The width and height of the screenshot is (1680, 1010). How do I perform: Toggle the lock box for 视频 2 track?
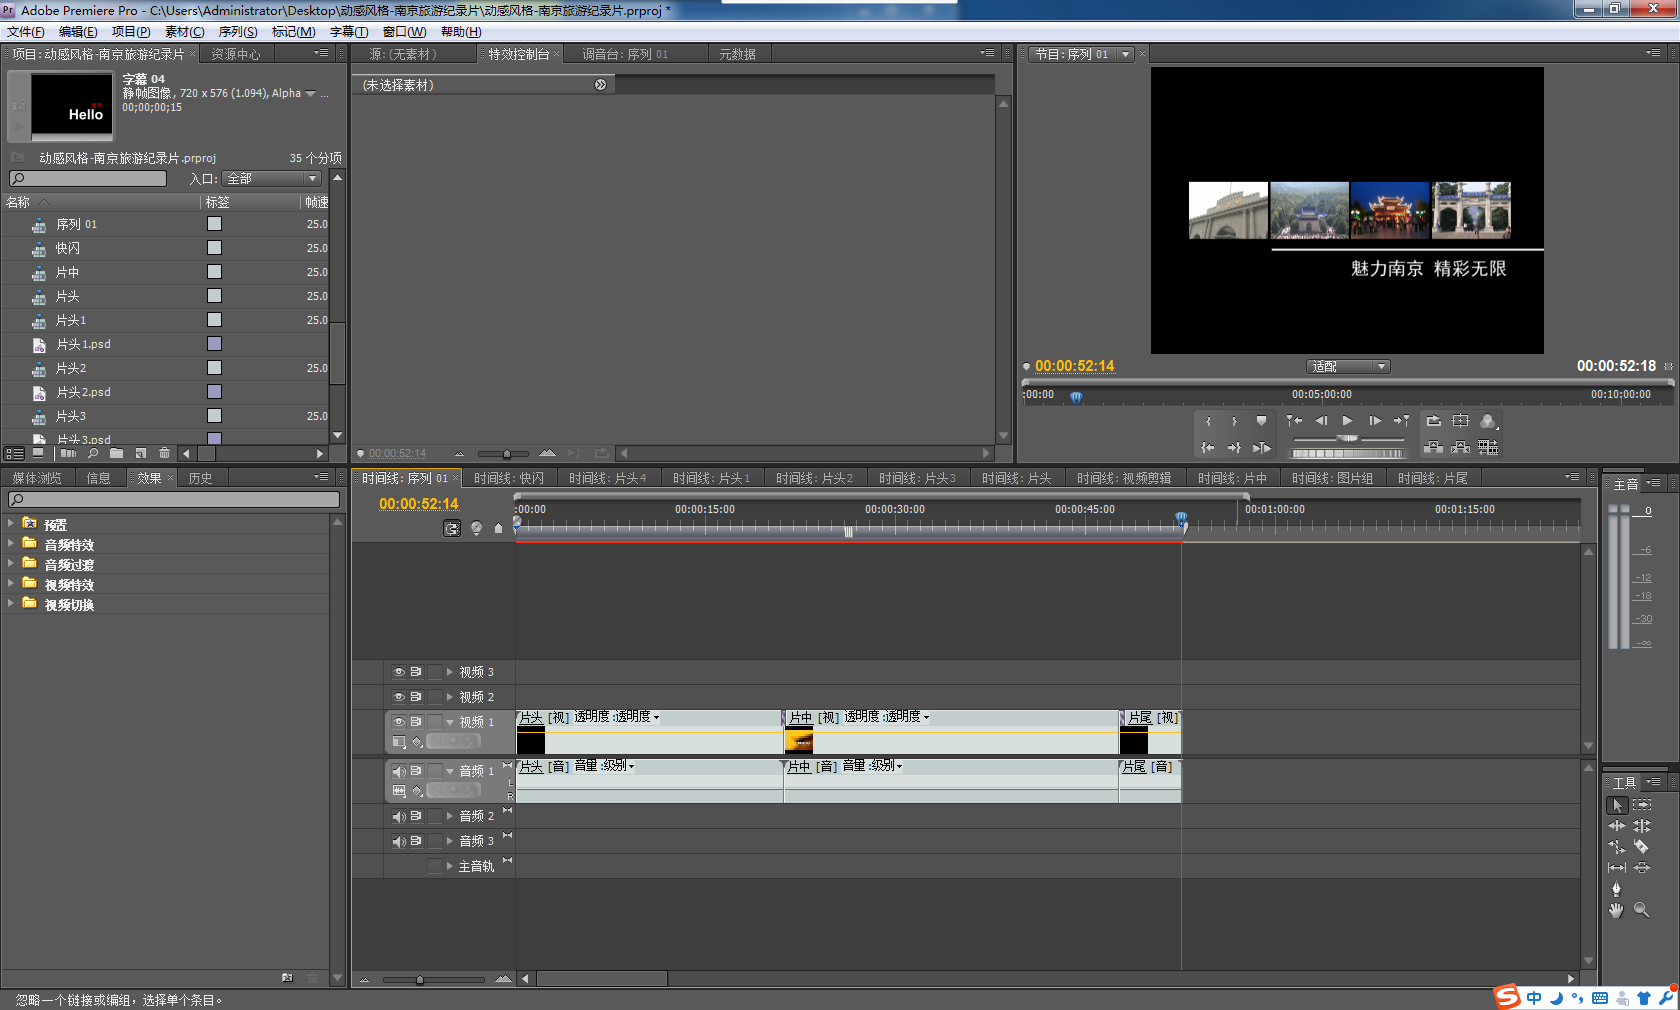pos(434,697)
